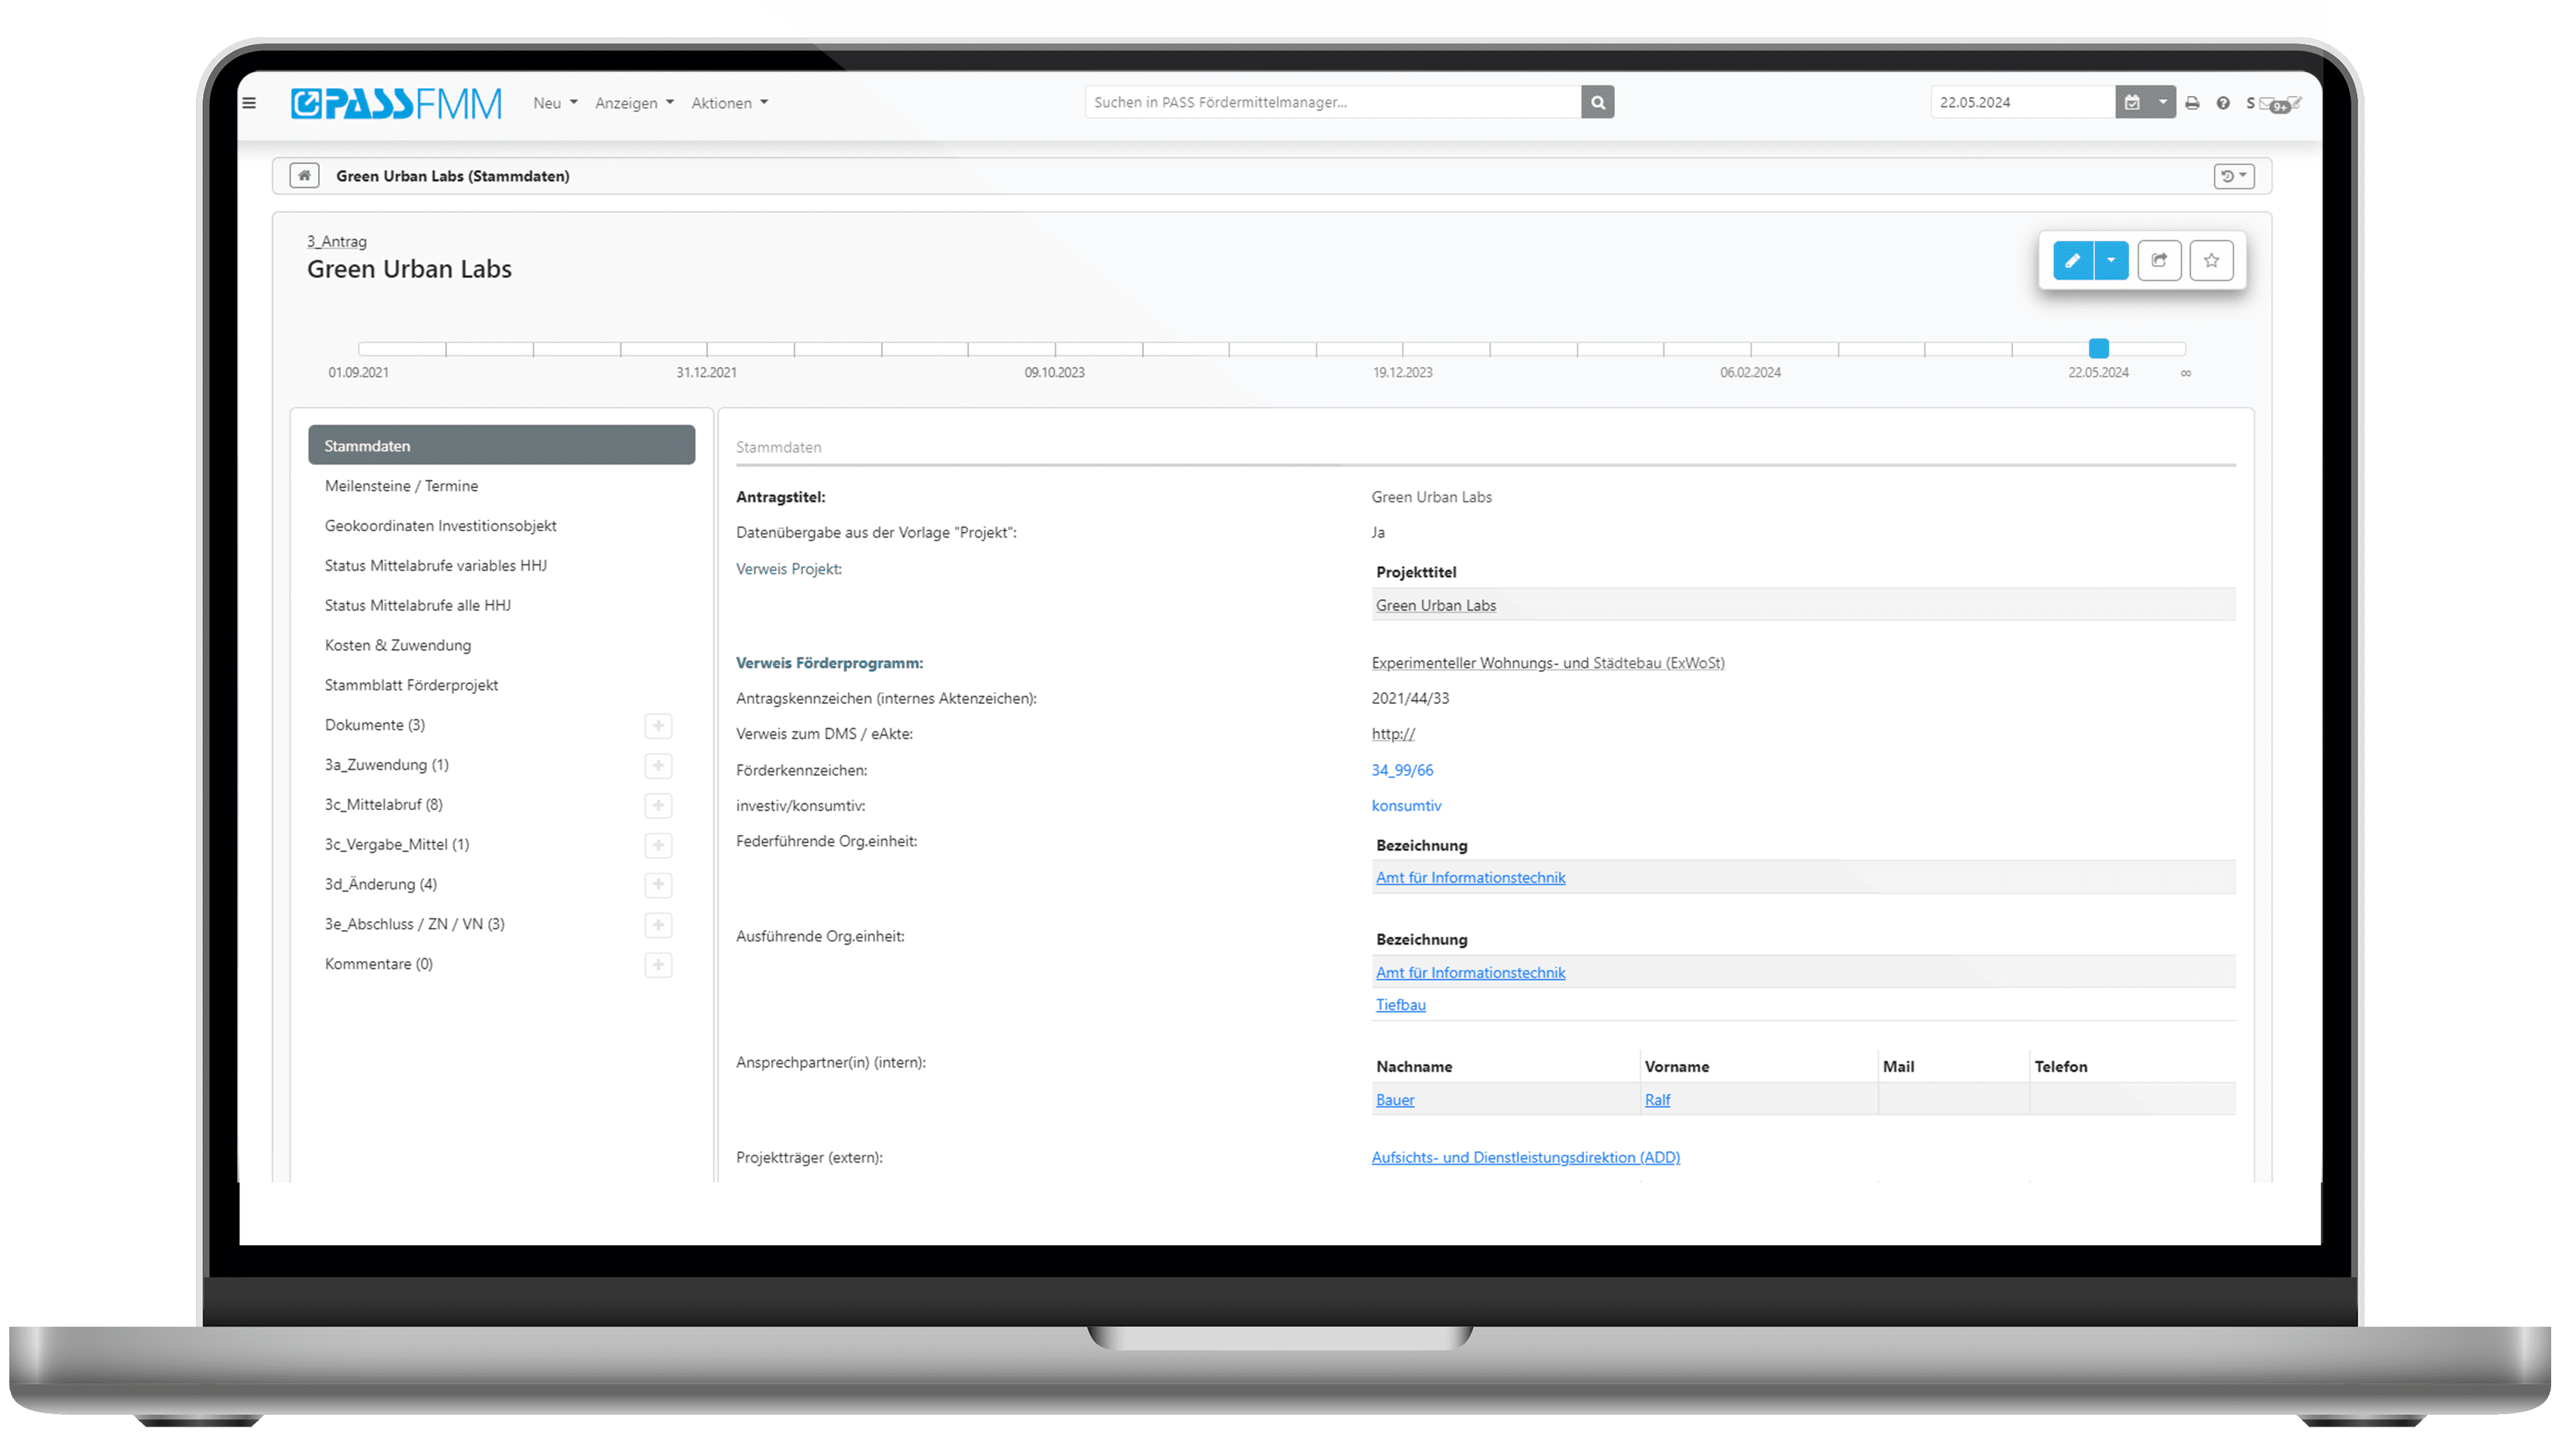Add new entry next to 3a_Zuwendung (1)
2569x1456 pixels.
tap(658, 766)
